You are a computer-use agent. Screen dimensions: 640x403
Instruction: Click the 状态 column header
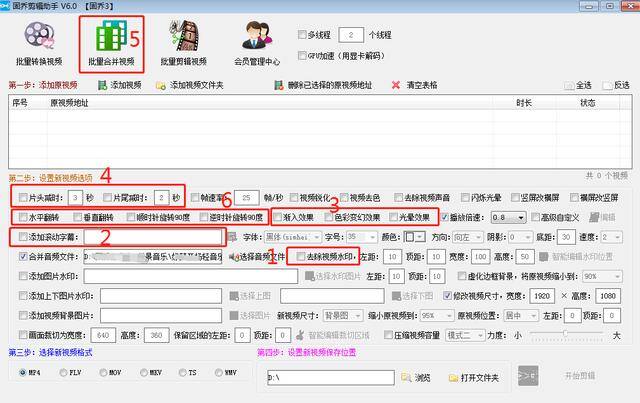pos(588,103)
